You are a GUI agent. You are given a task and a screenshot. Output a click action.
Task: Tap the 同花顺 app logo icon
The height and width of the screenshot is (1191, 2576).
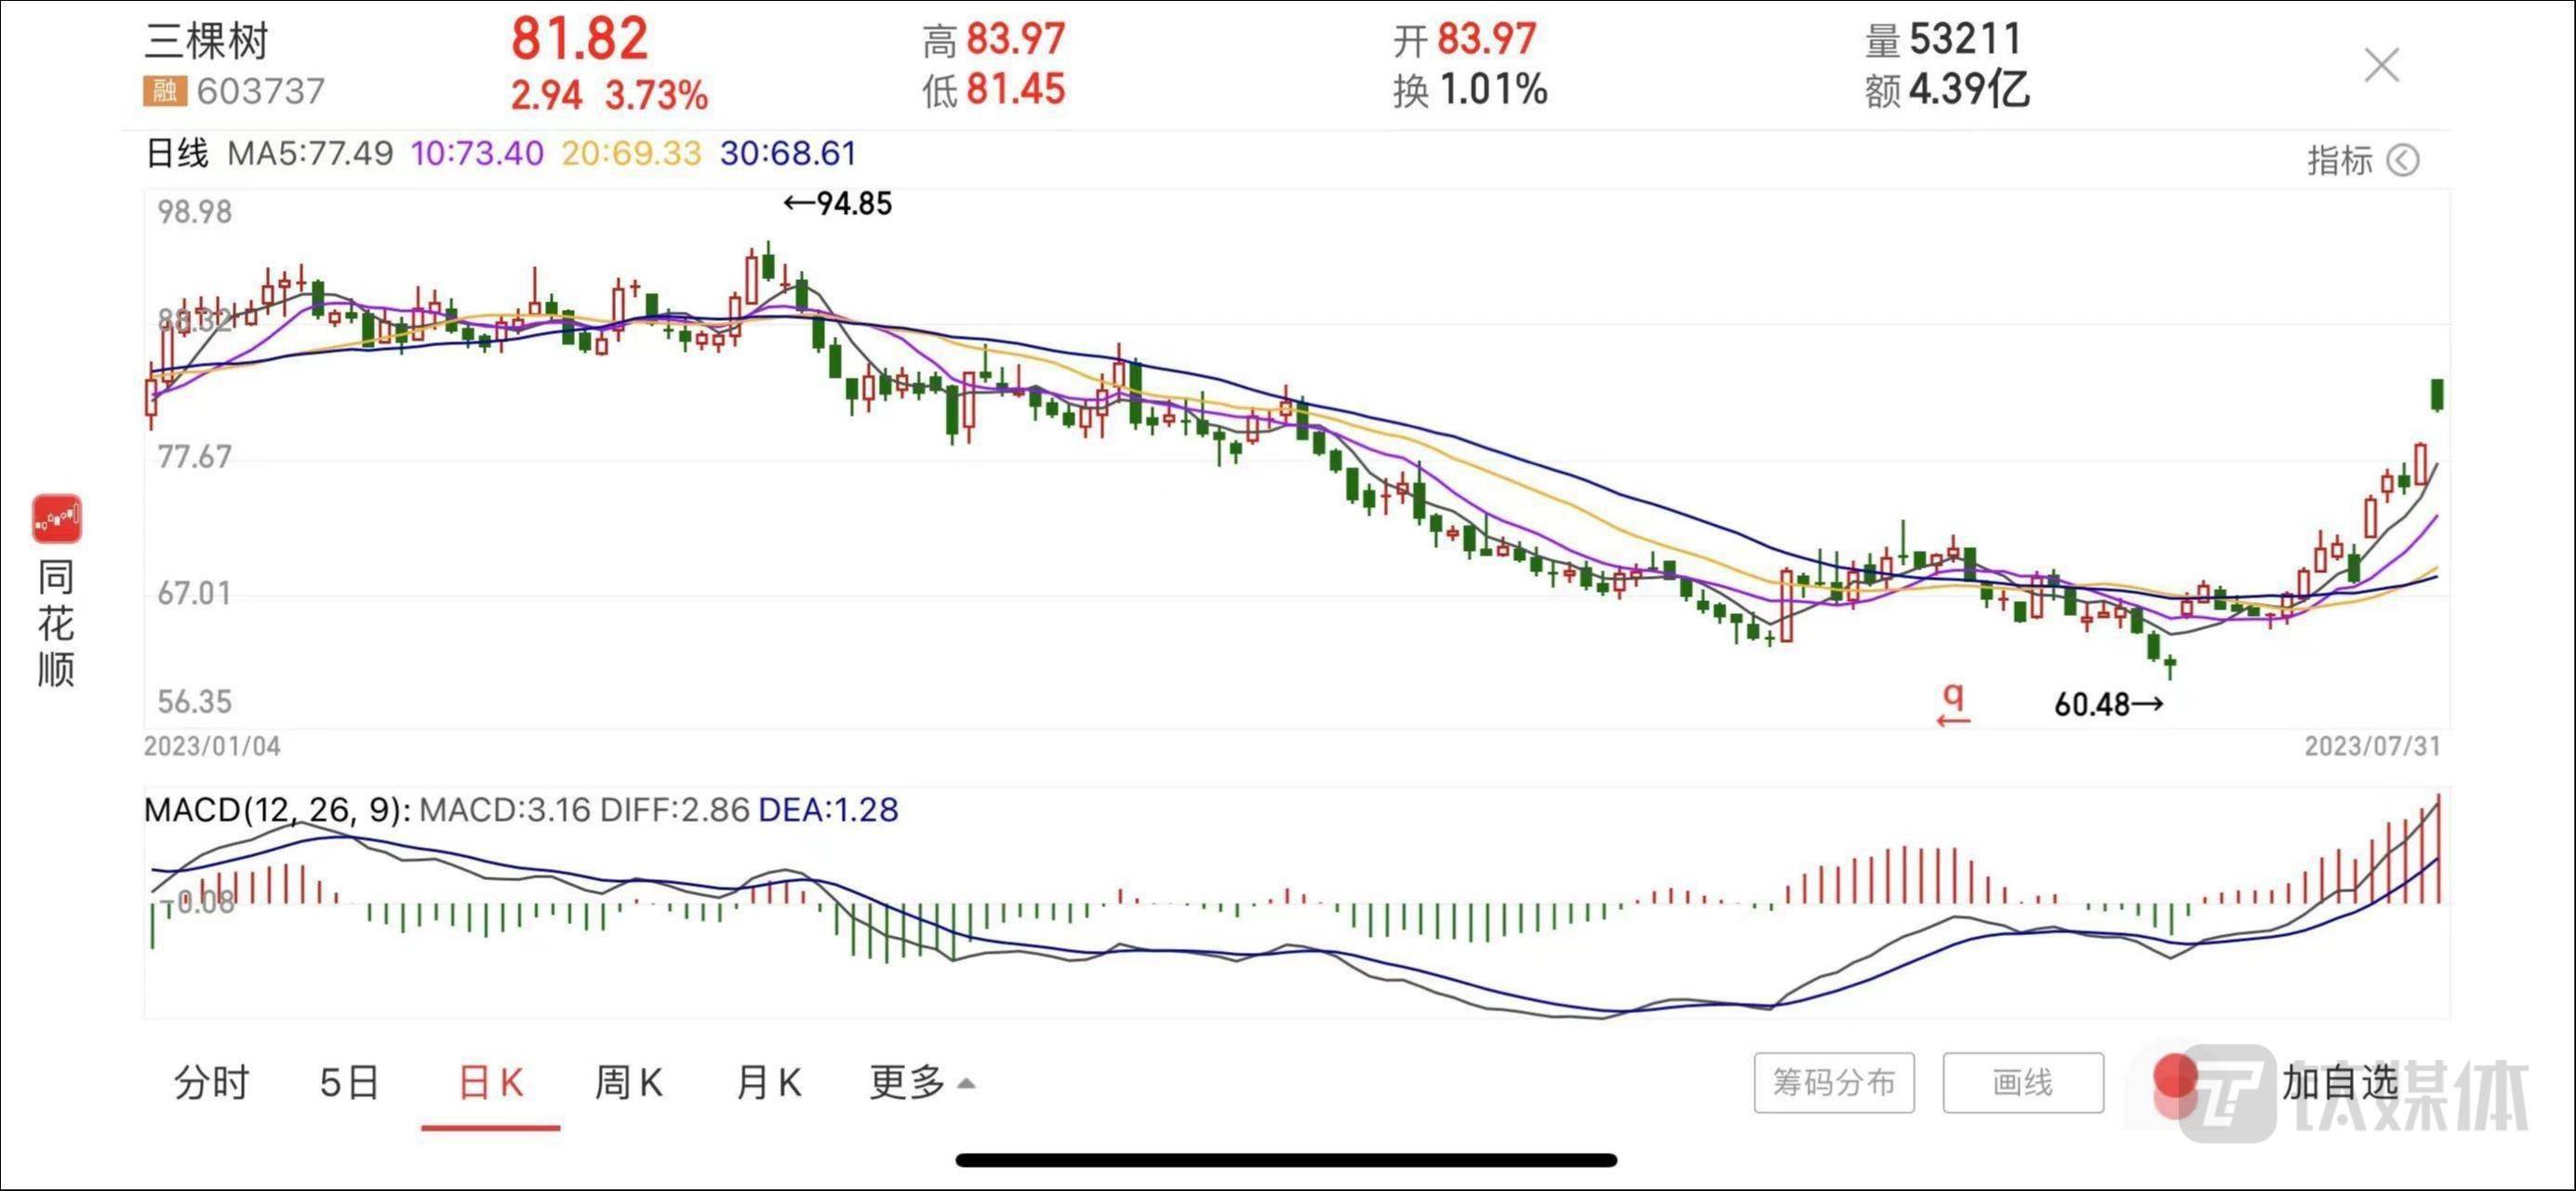[56, 518]
